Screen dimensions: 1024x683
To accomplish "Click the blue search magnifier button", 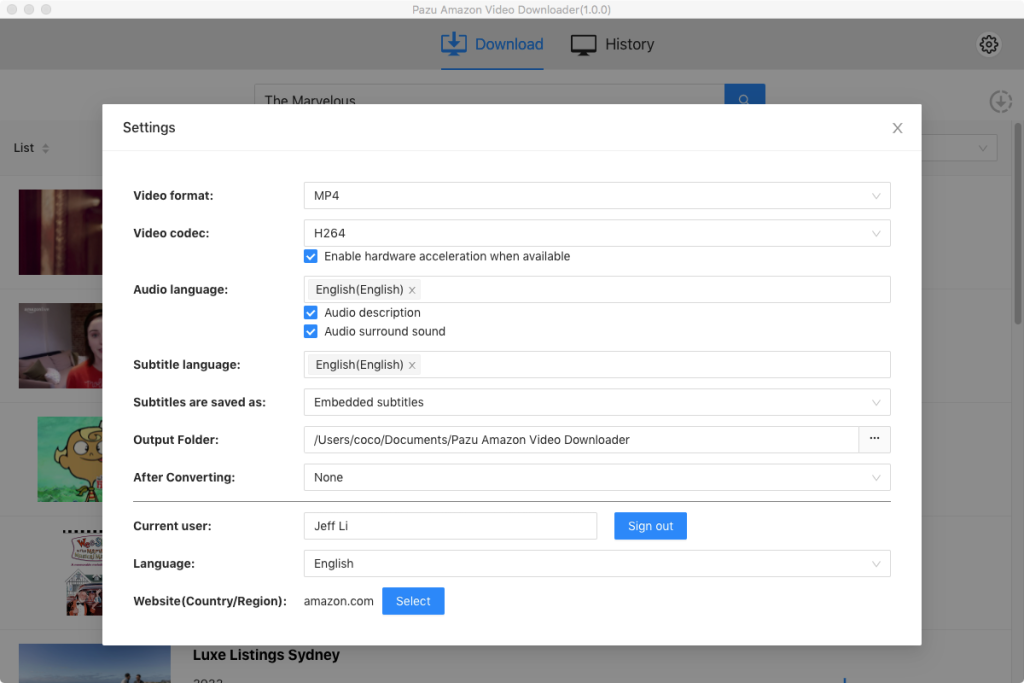I will (744, 95).
